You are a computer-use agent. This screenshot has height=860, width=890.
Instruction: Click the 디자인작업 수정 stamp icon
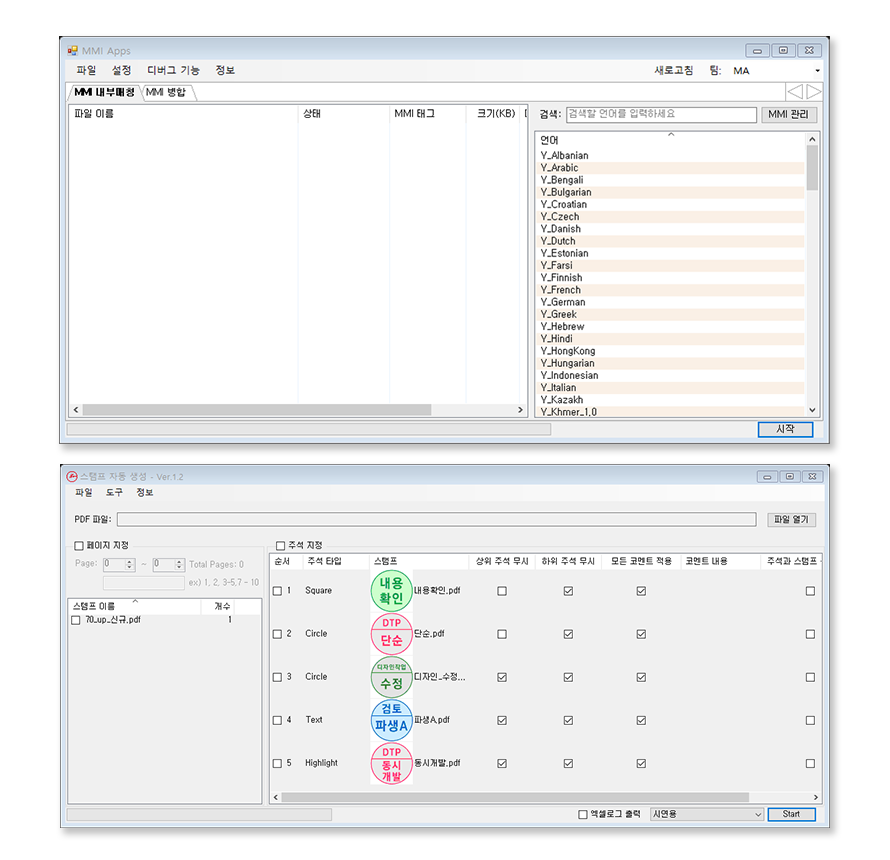(391, 677)
